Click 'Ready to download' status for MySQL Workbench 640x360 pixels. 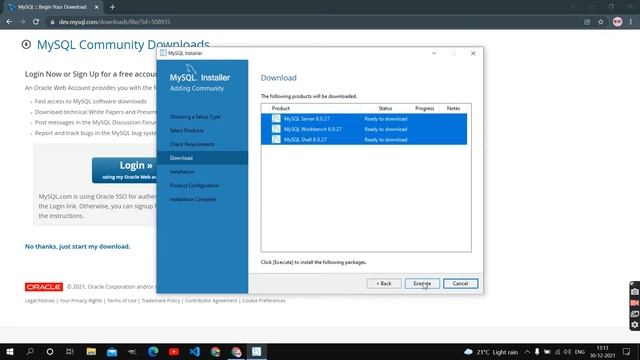(x=386, y=129)
